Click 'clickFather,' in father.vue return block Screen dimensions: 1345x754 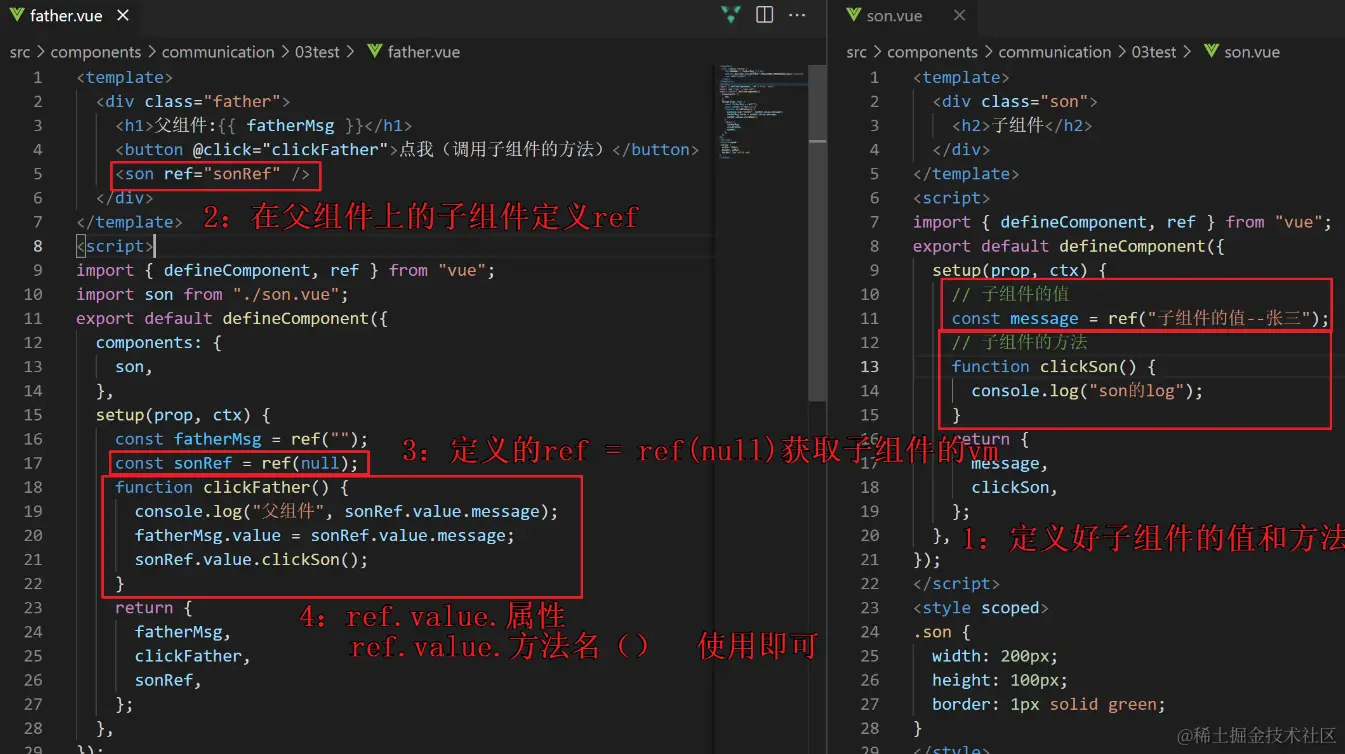pyautogui.click(x=193, y=656)
